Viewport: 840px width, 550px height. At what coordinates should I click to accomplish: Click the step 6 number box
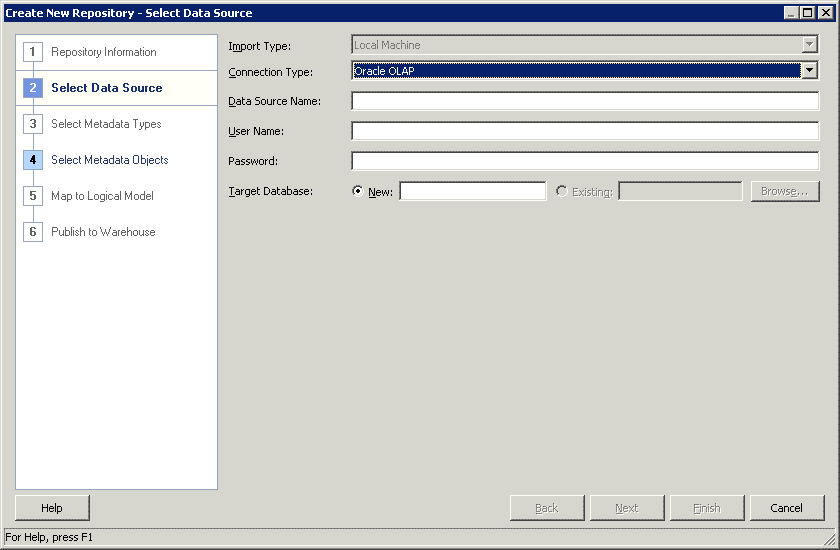point(33,232)
